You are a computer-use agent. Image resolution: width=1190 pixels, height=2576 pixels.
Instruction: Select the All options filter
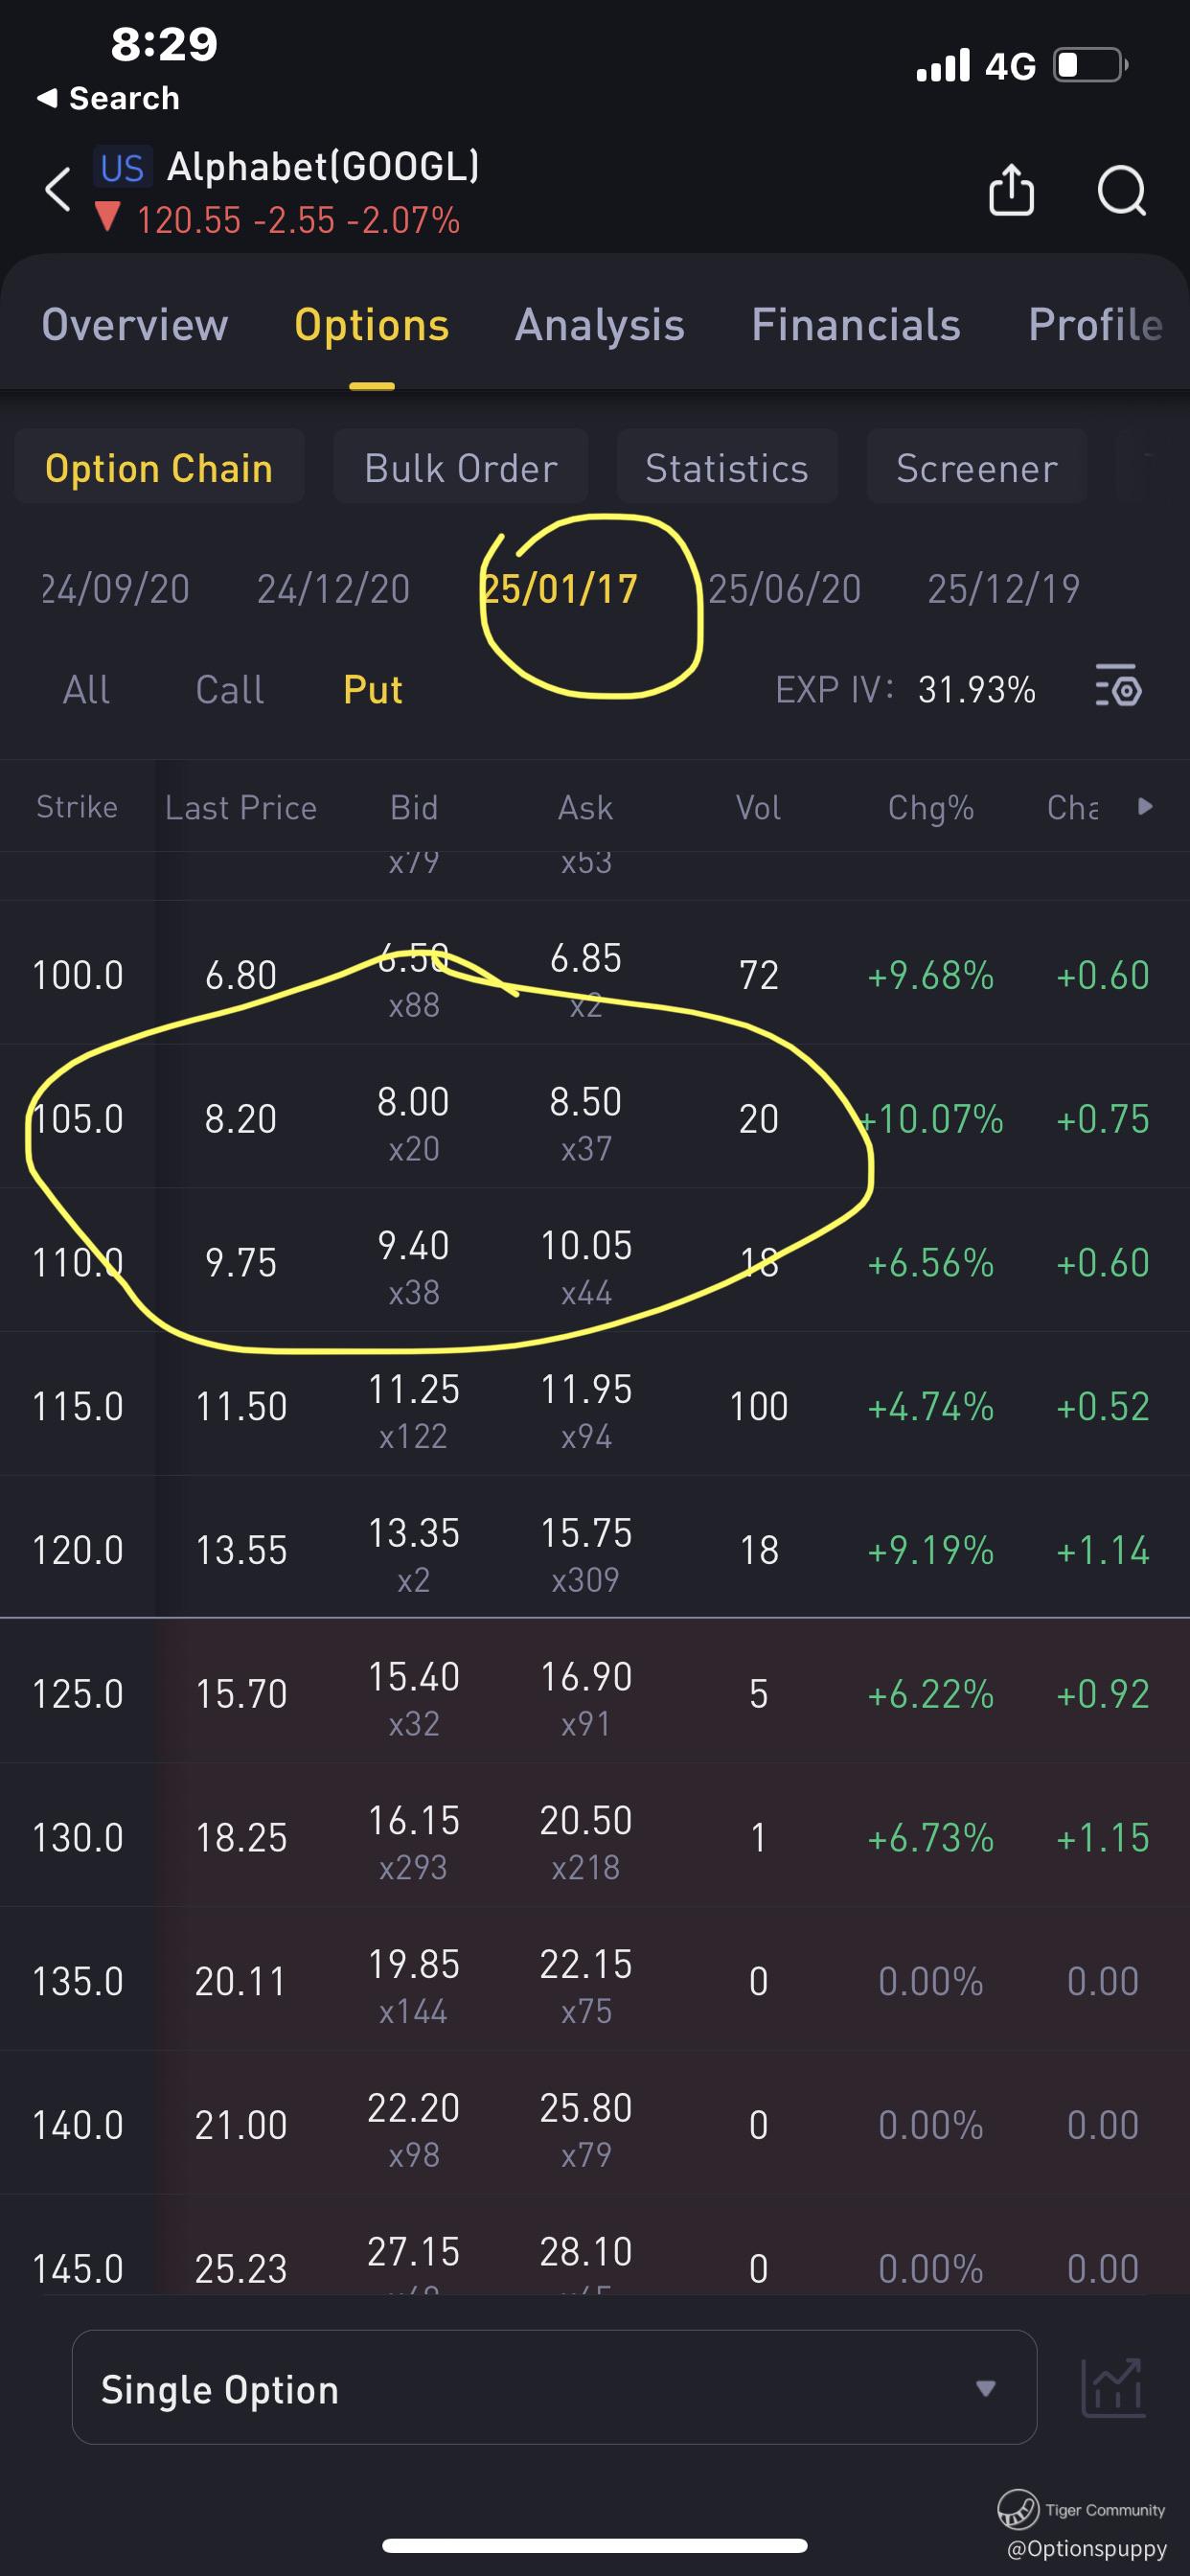(x=86, y=690)
